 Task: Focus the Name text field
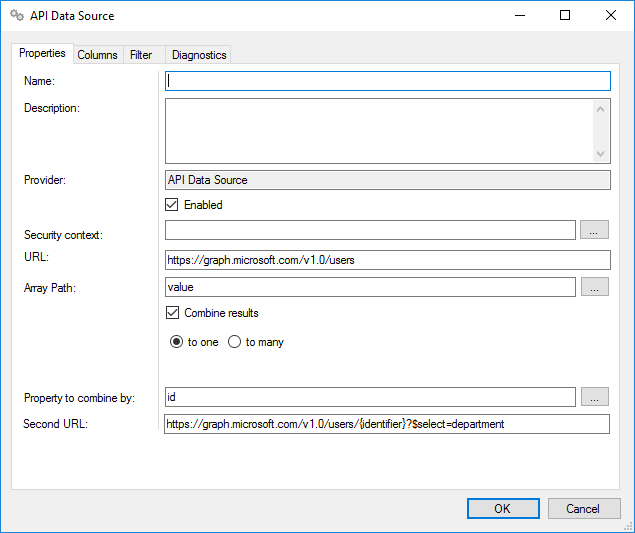pyautogui.click(x=387, y=81)
